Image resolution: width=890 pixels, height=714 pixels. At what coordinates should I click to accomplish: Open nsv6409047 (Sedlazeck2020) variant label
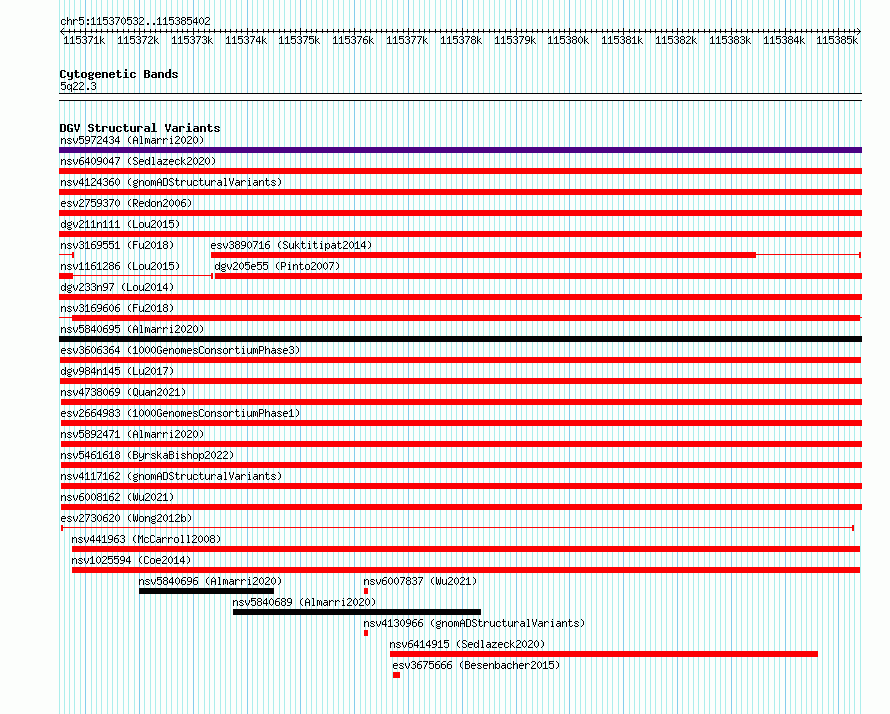(138, 161)
